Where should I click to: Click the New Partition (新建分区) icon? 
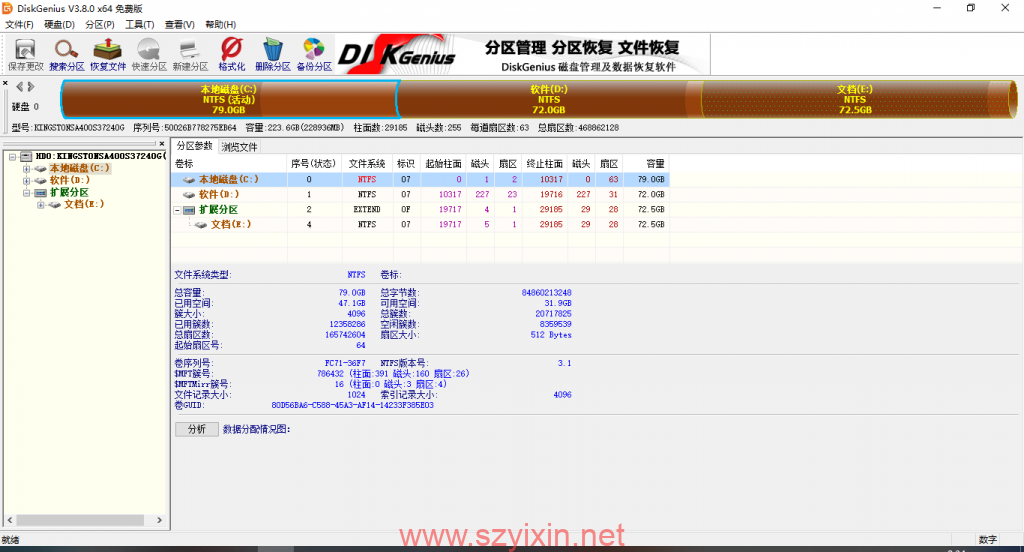(190, 54)
